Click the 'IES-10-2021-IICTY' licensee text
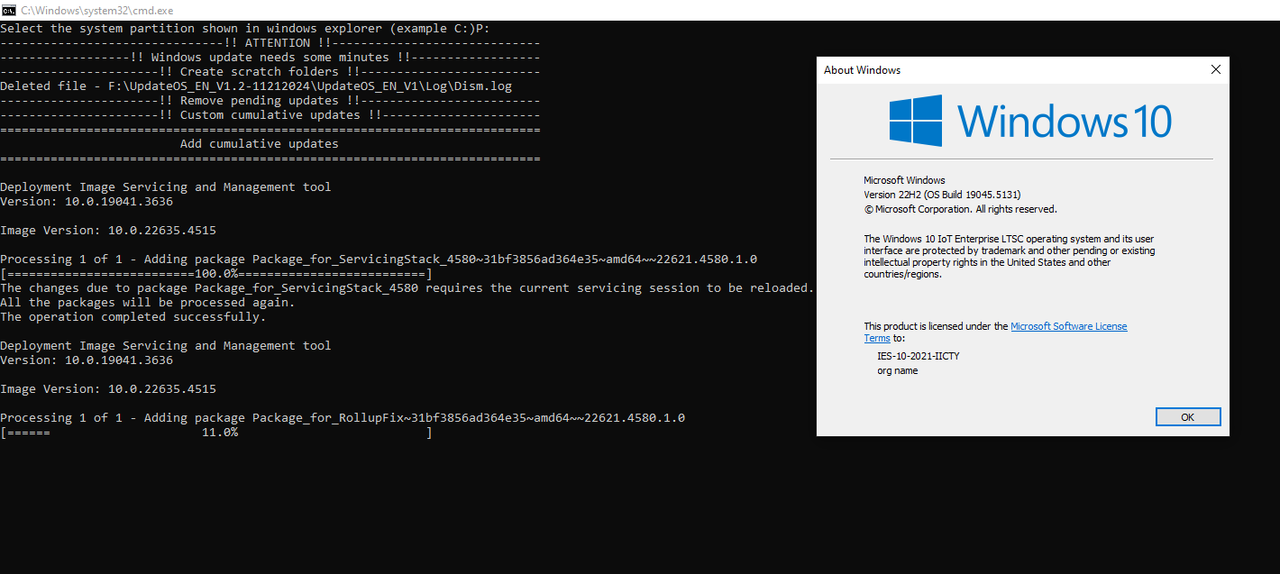Screen dimensions: 1280x574 pyautogui.click(x=918, y=356)
